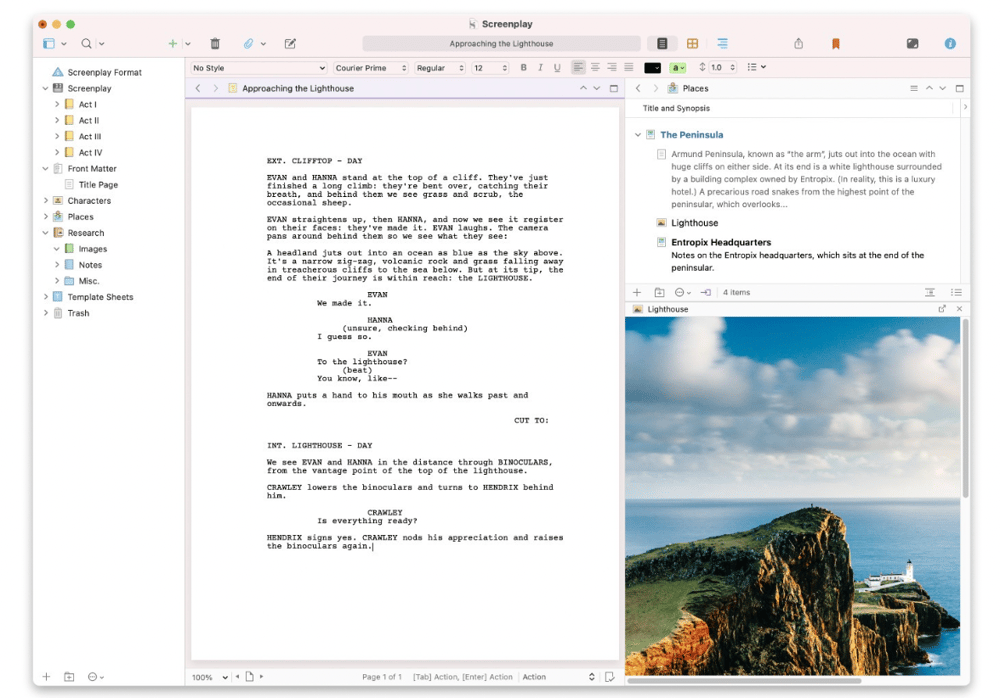Open the binder footer actions menu
The height and width of the screenshot is (698, 1000).
95,676
